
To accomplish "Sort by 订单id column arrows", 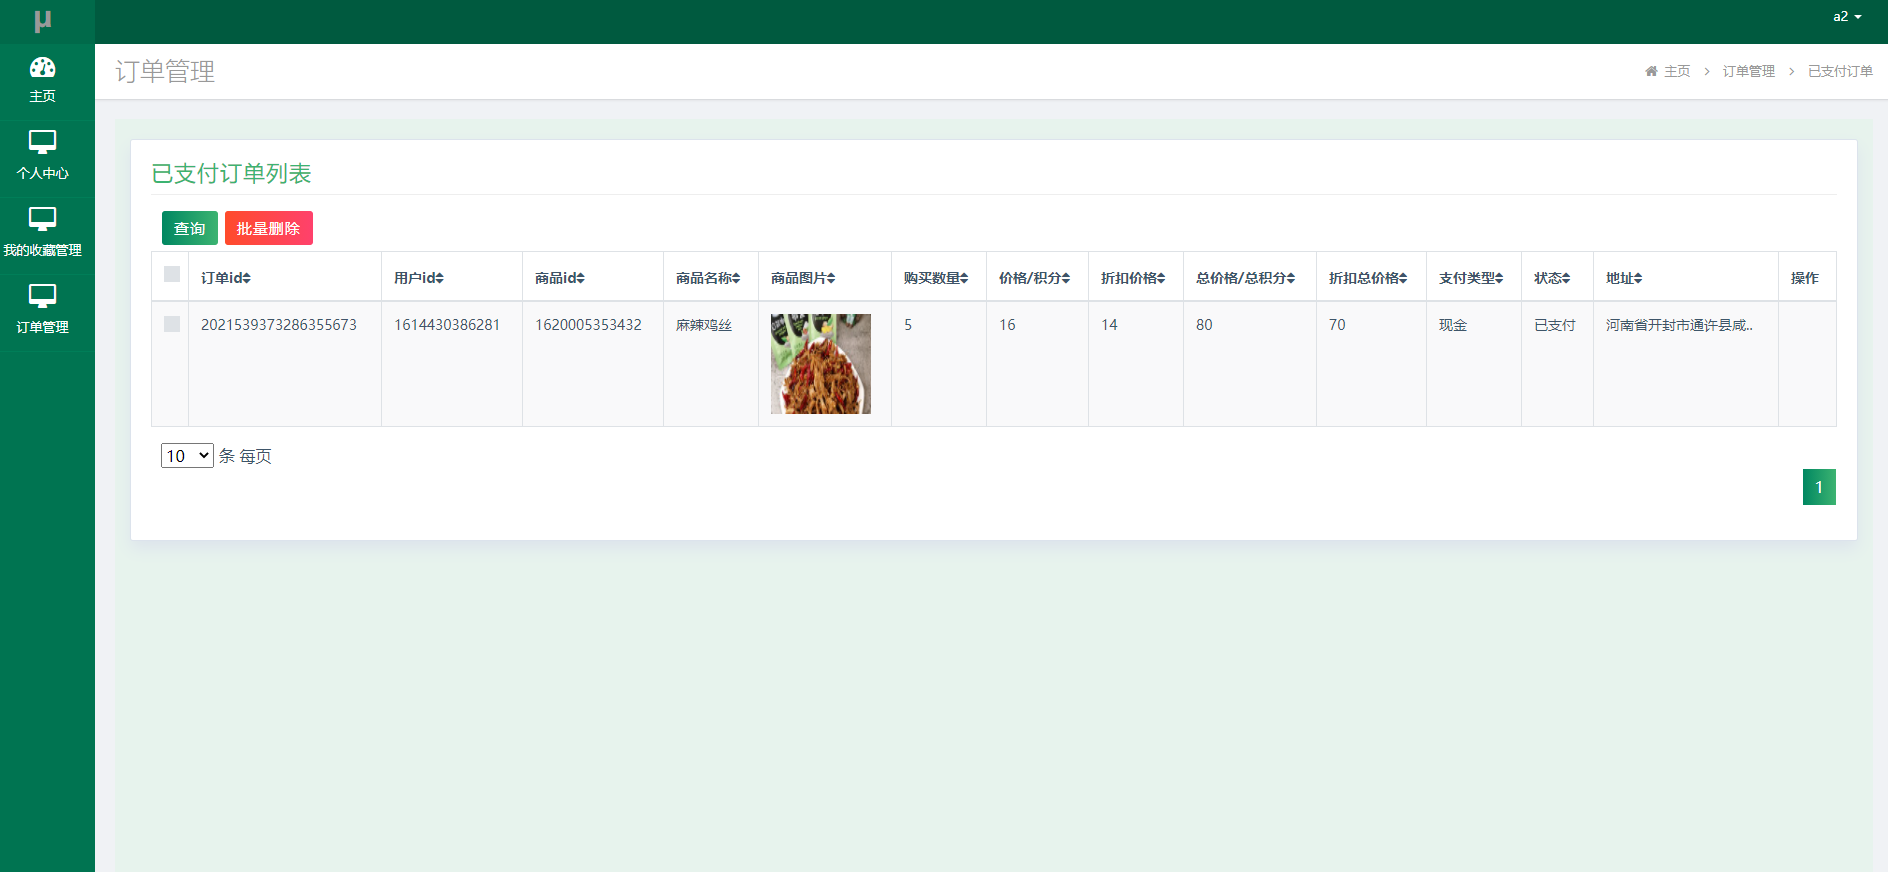I will point(246,278).
